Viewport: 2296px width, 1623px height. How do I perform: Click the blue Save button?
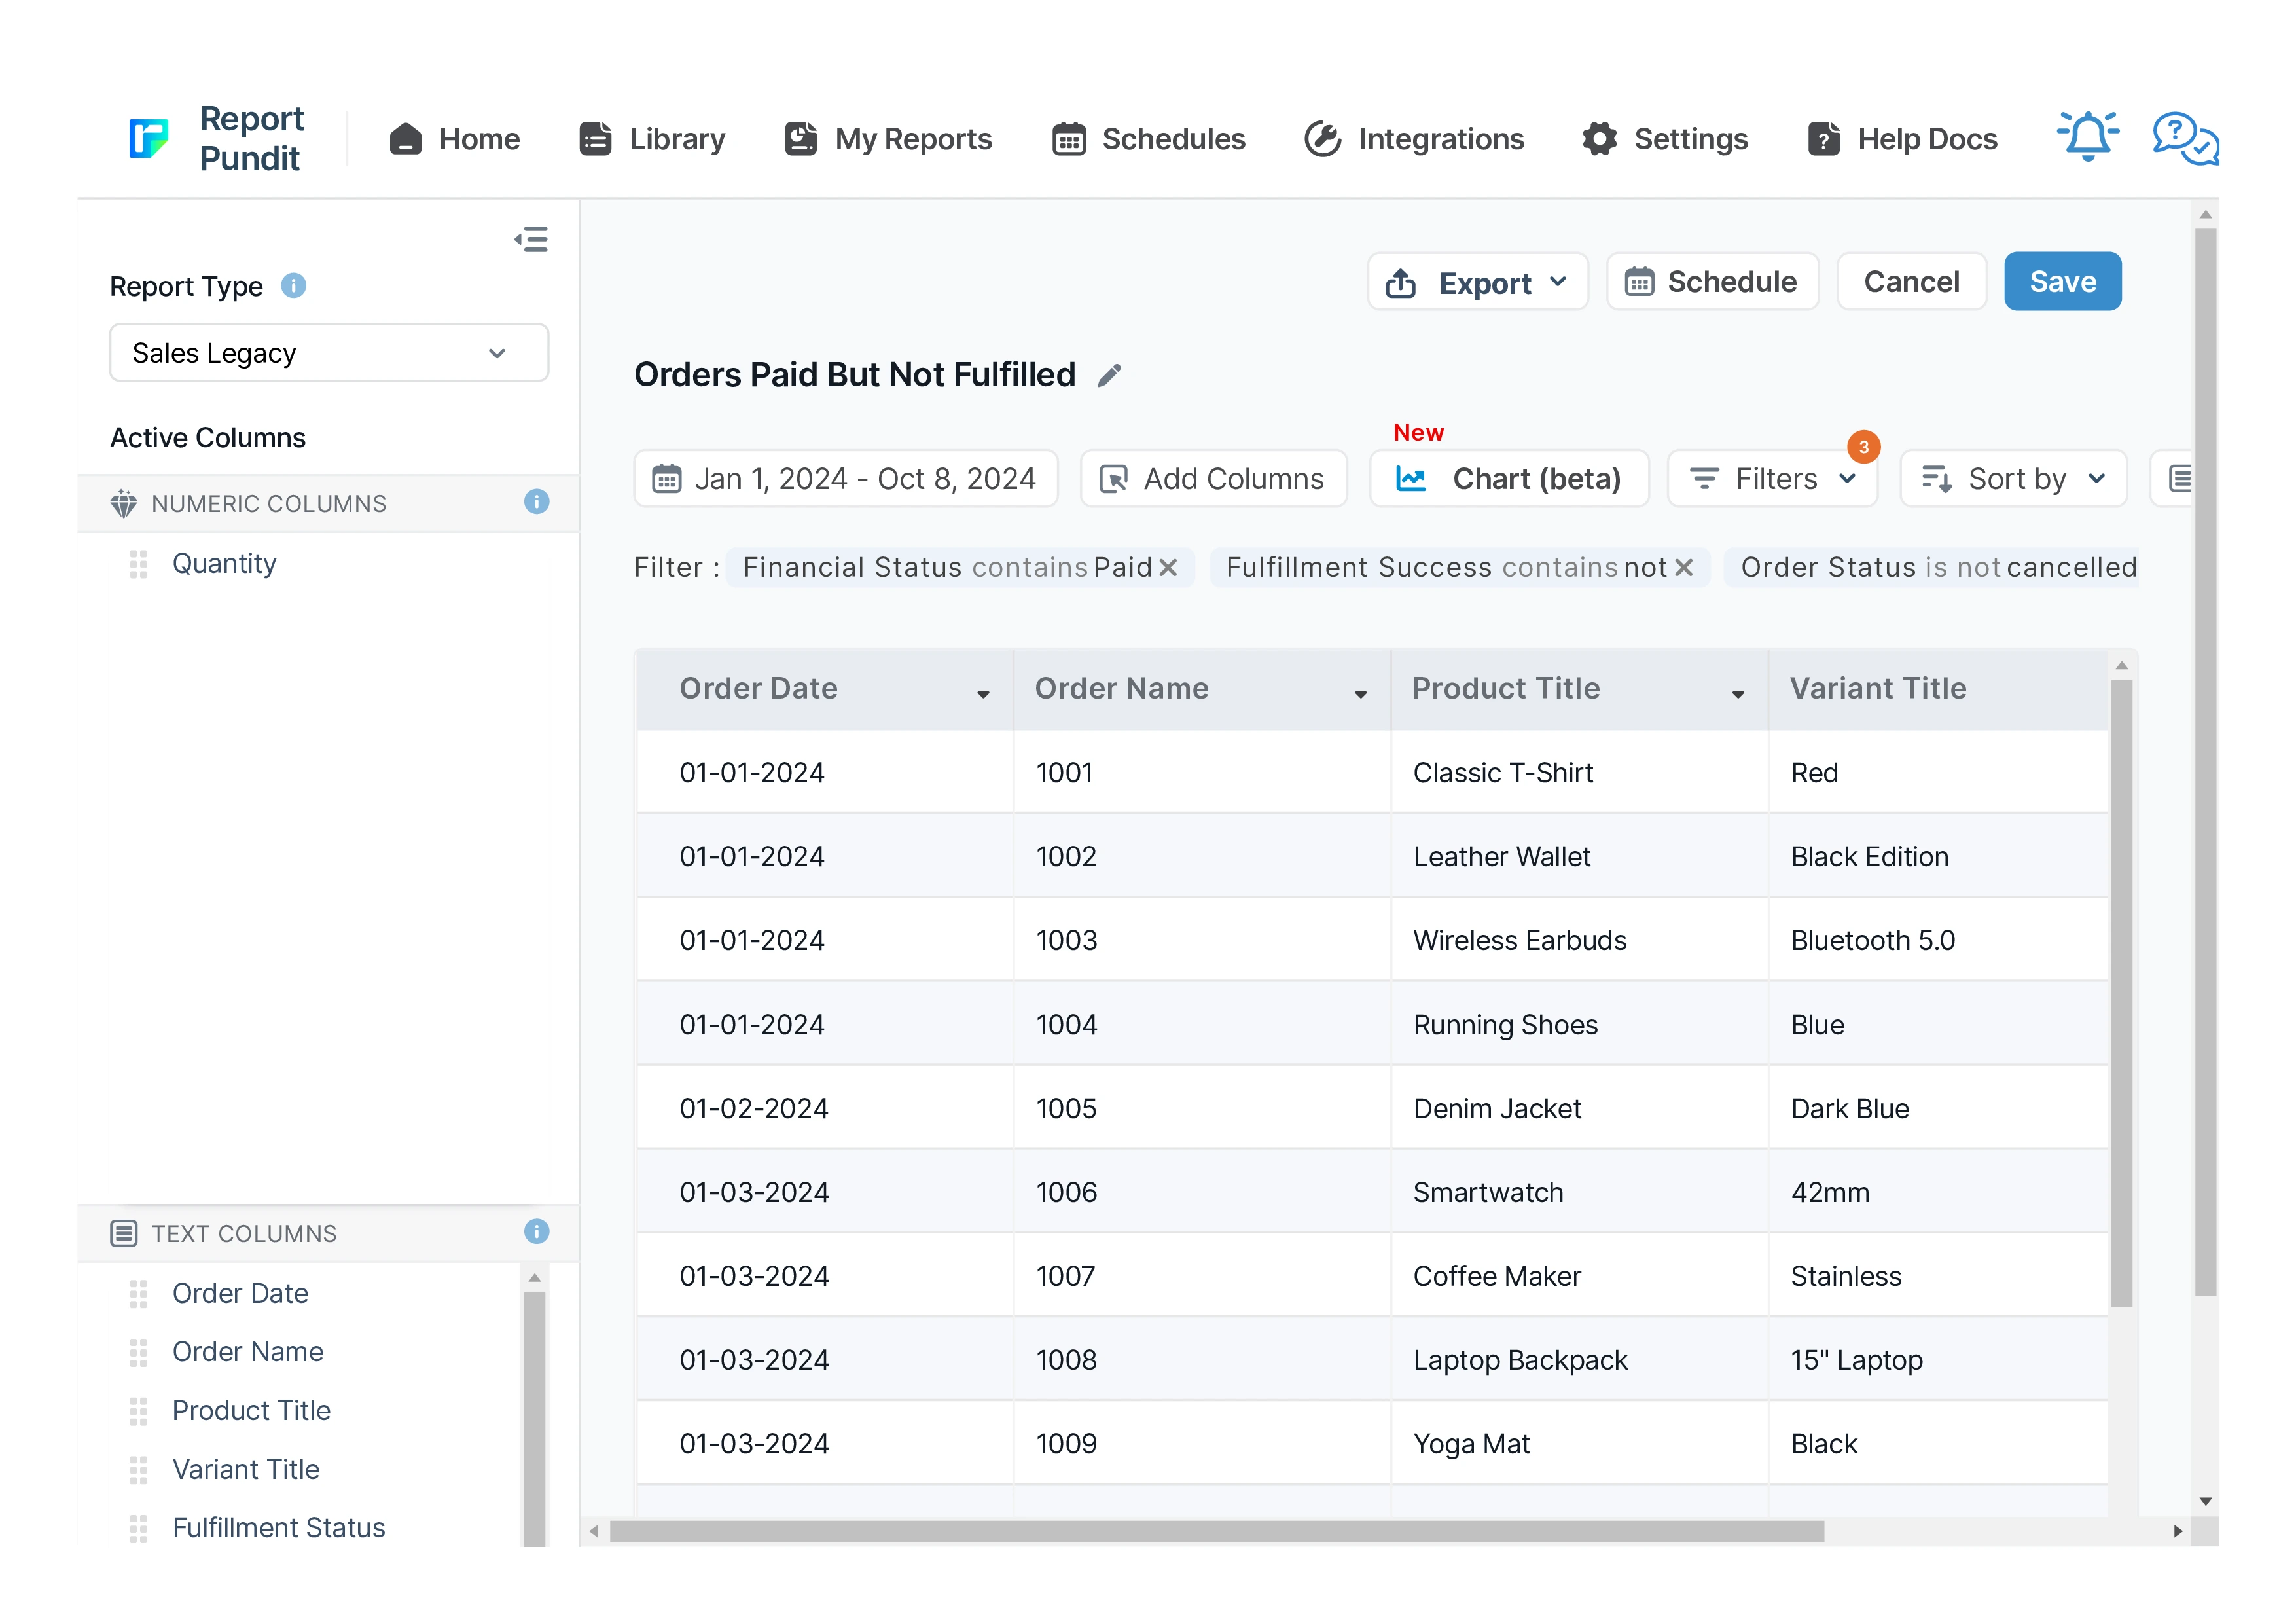[x=2062, y=282]
